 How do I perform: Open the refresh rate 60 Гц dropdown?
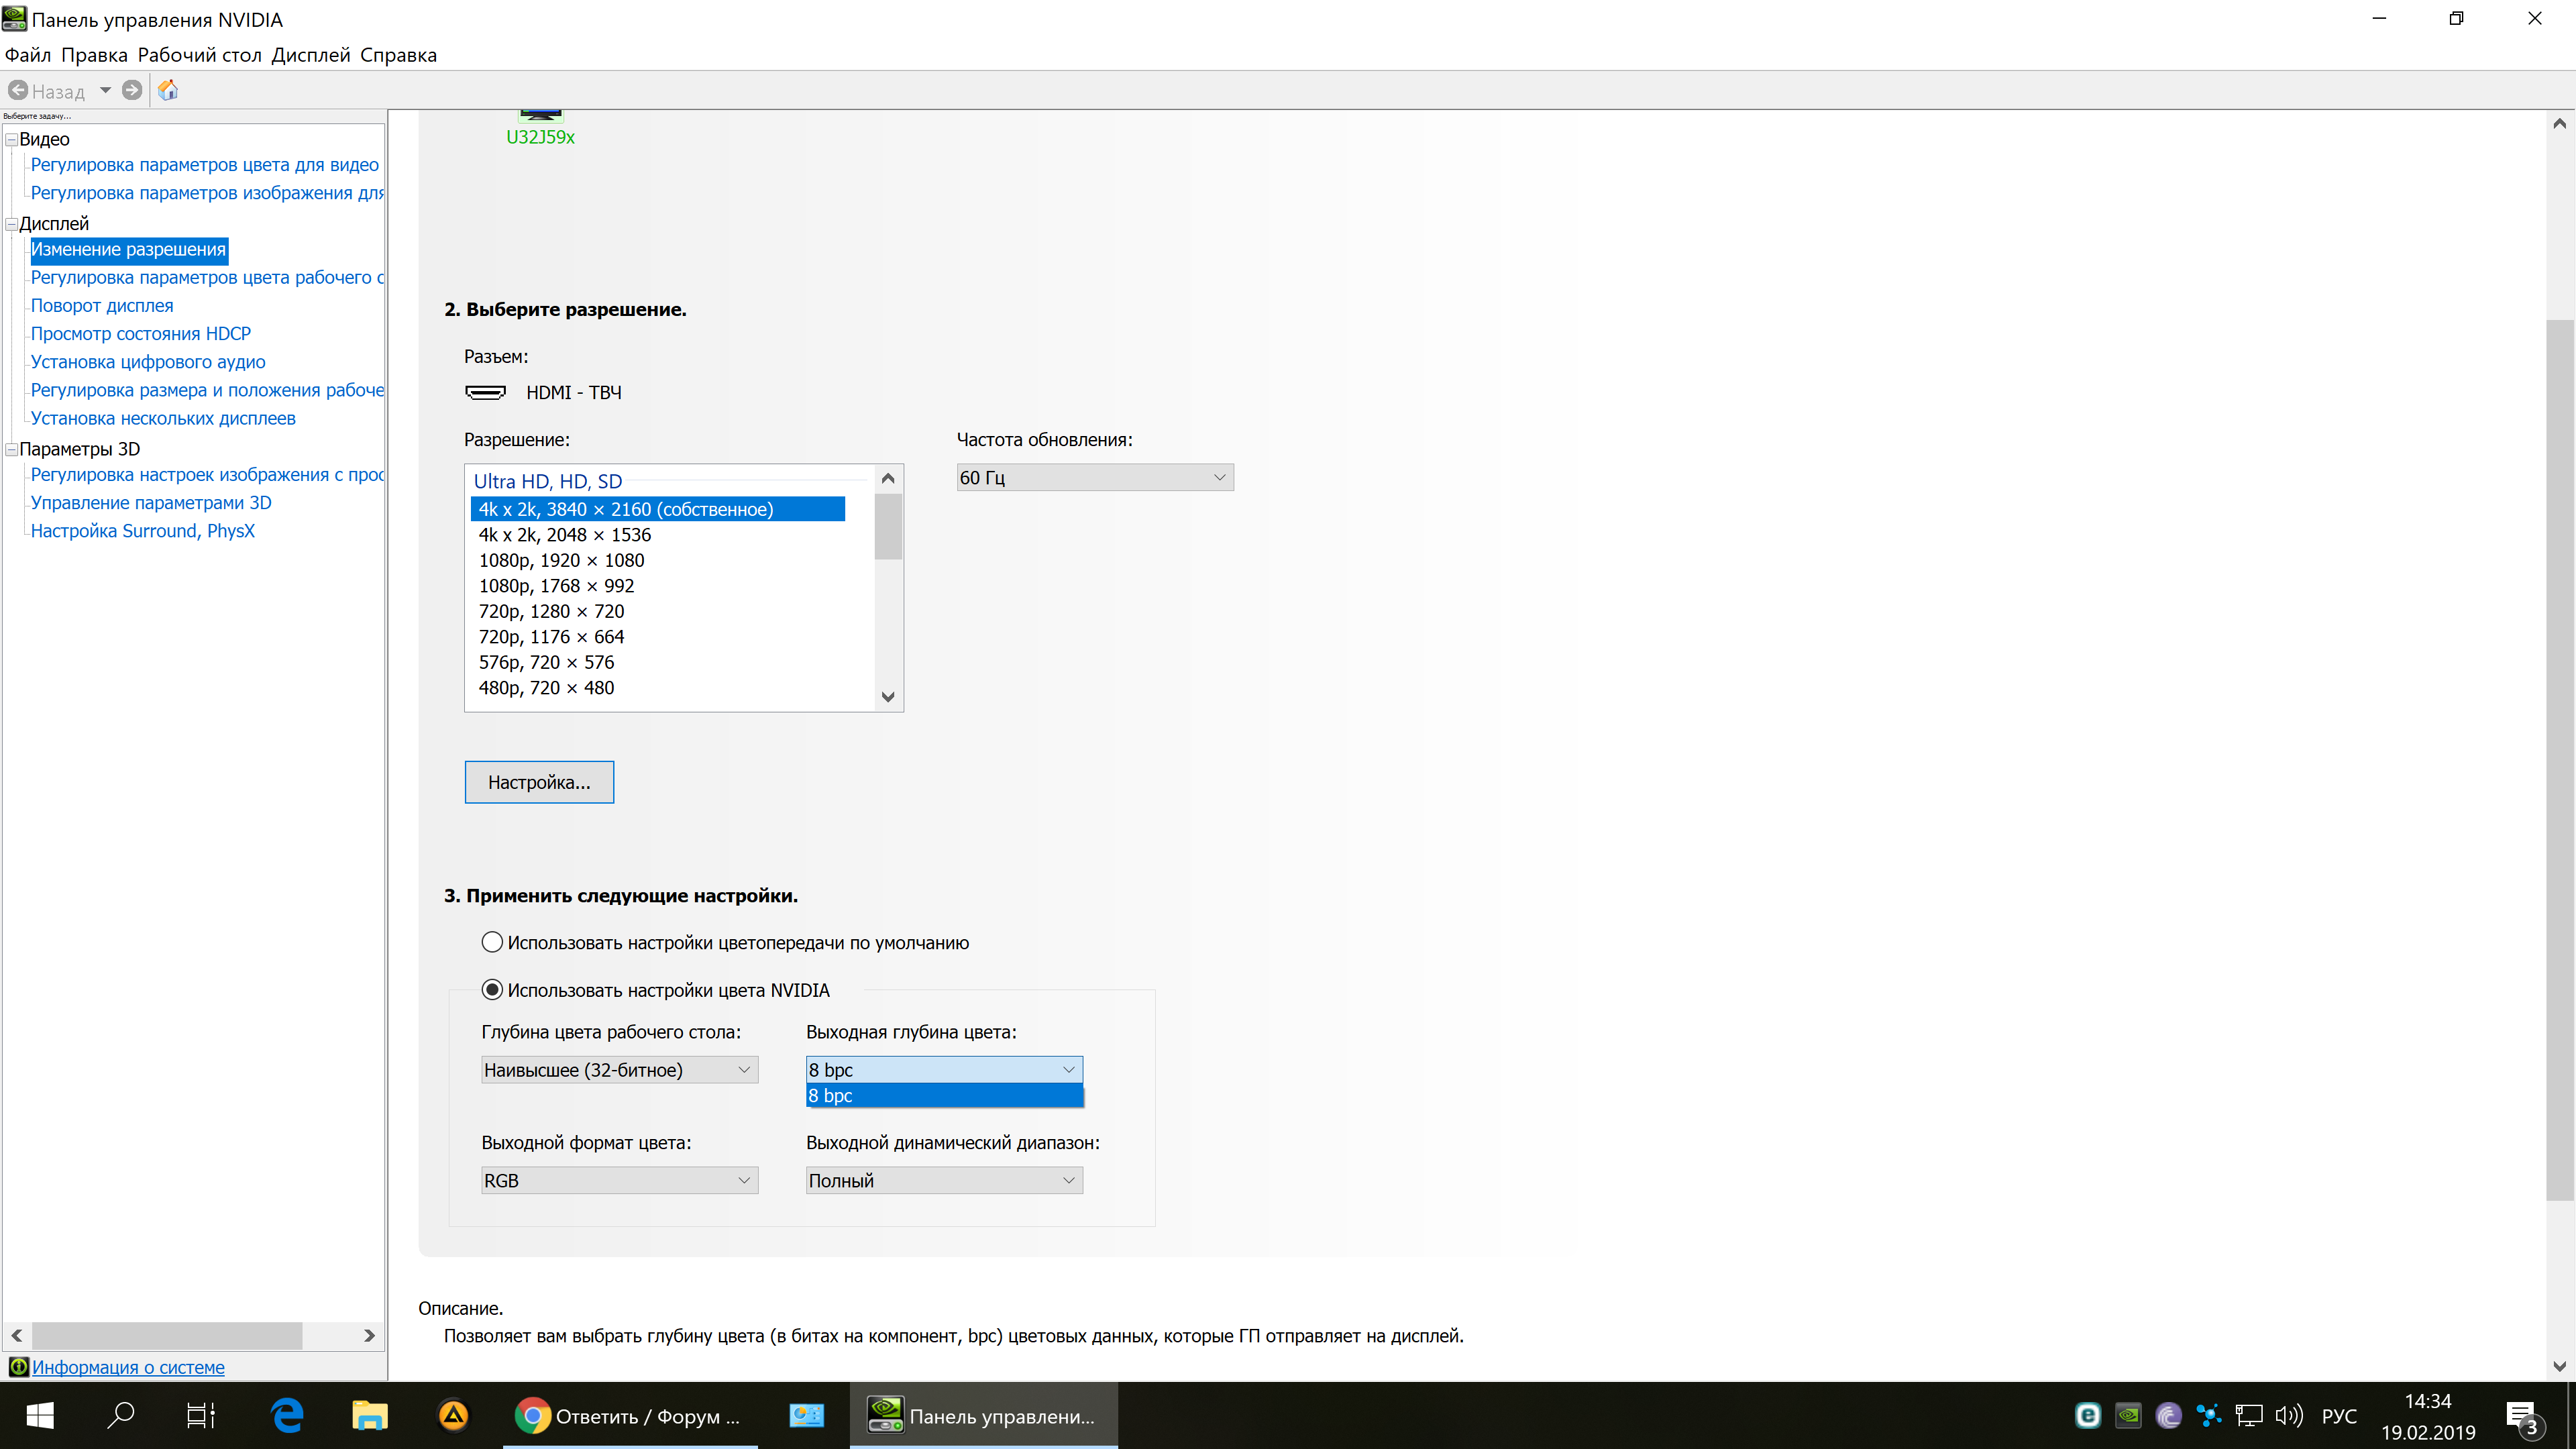1095,478
